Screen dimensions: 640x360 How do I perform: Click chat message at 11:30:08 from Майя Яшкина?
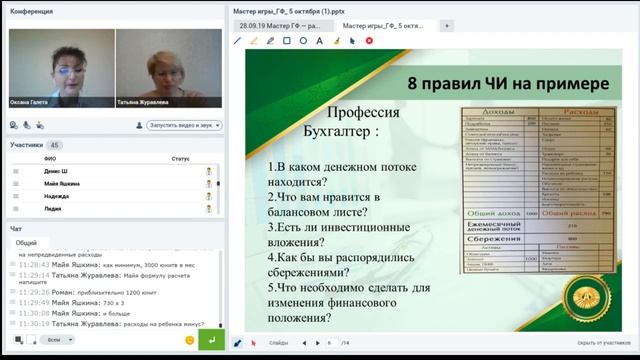(74, 313)
